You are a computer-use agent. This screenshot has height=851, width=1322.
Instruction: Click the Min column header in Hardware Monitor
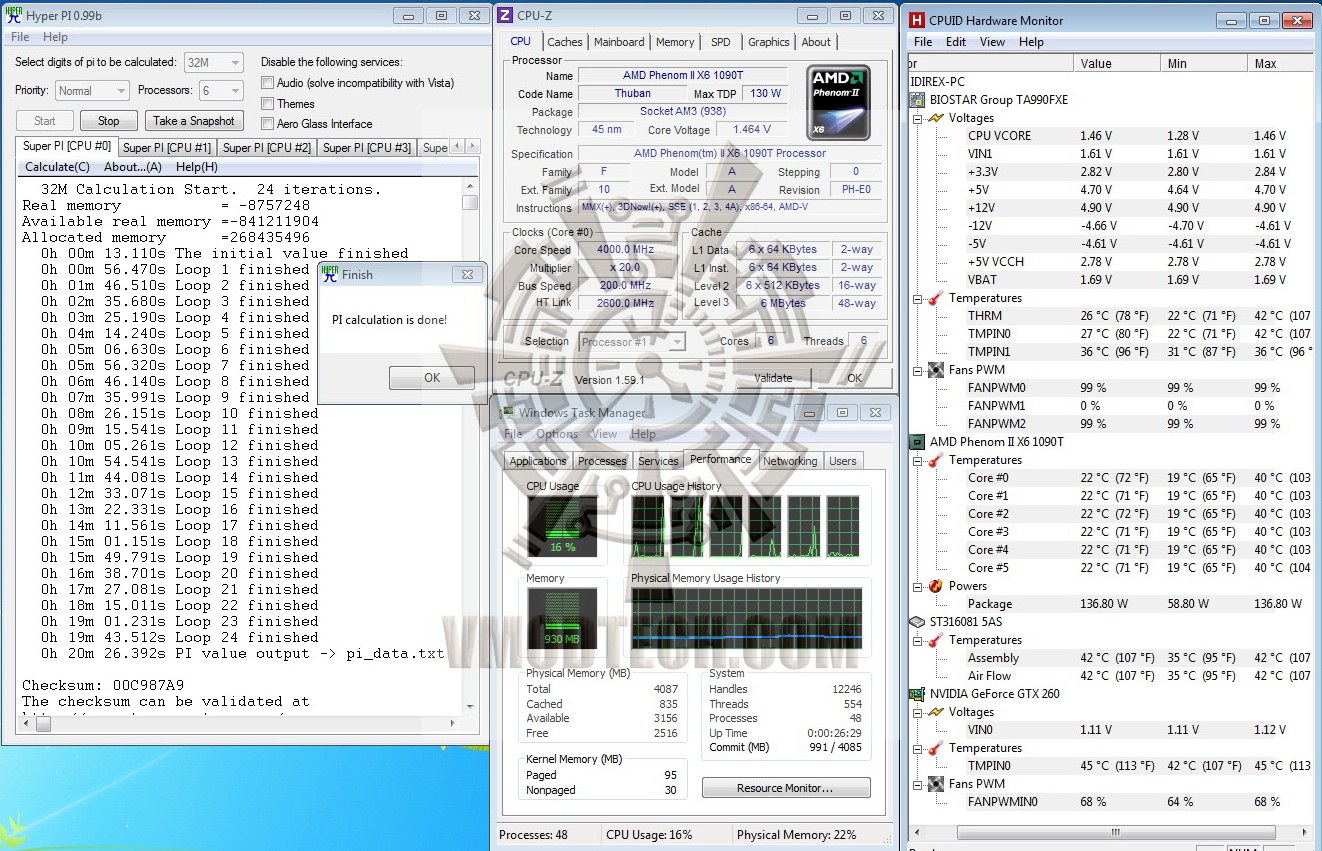(x=1204, y=64)
